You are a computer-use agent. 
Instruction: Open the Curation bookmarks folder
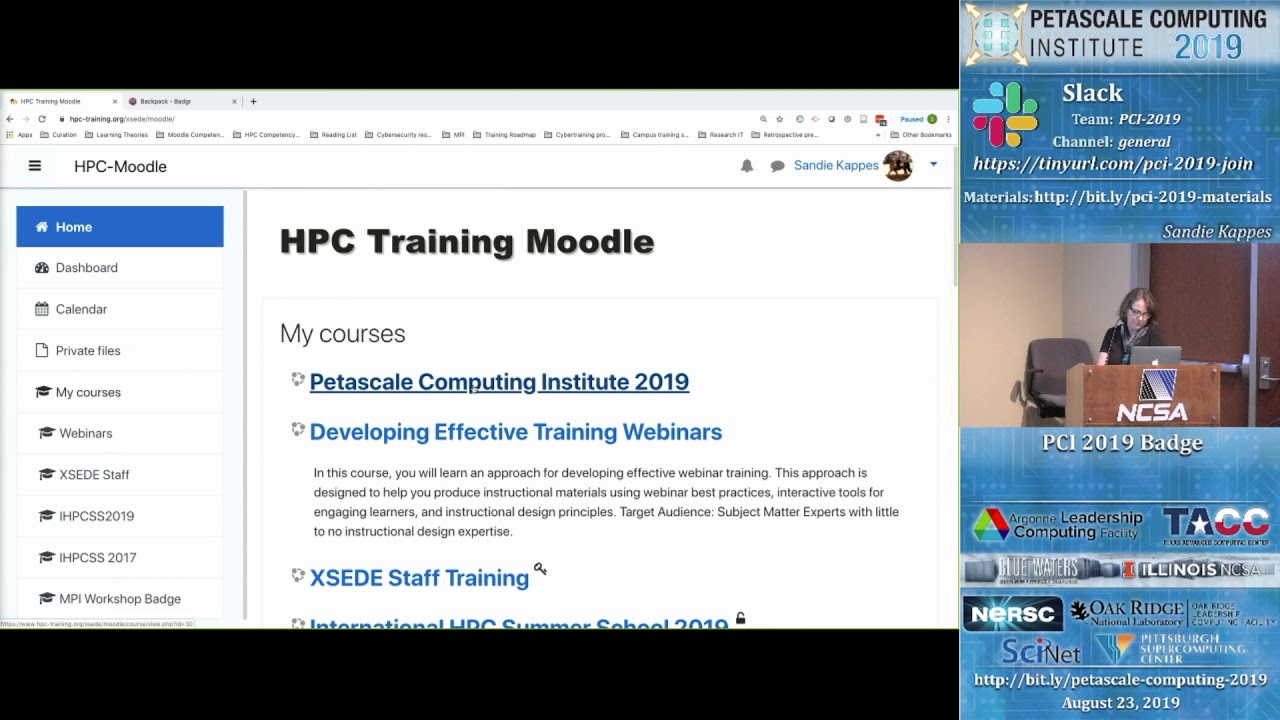point(59,135)
